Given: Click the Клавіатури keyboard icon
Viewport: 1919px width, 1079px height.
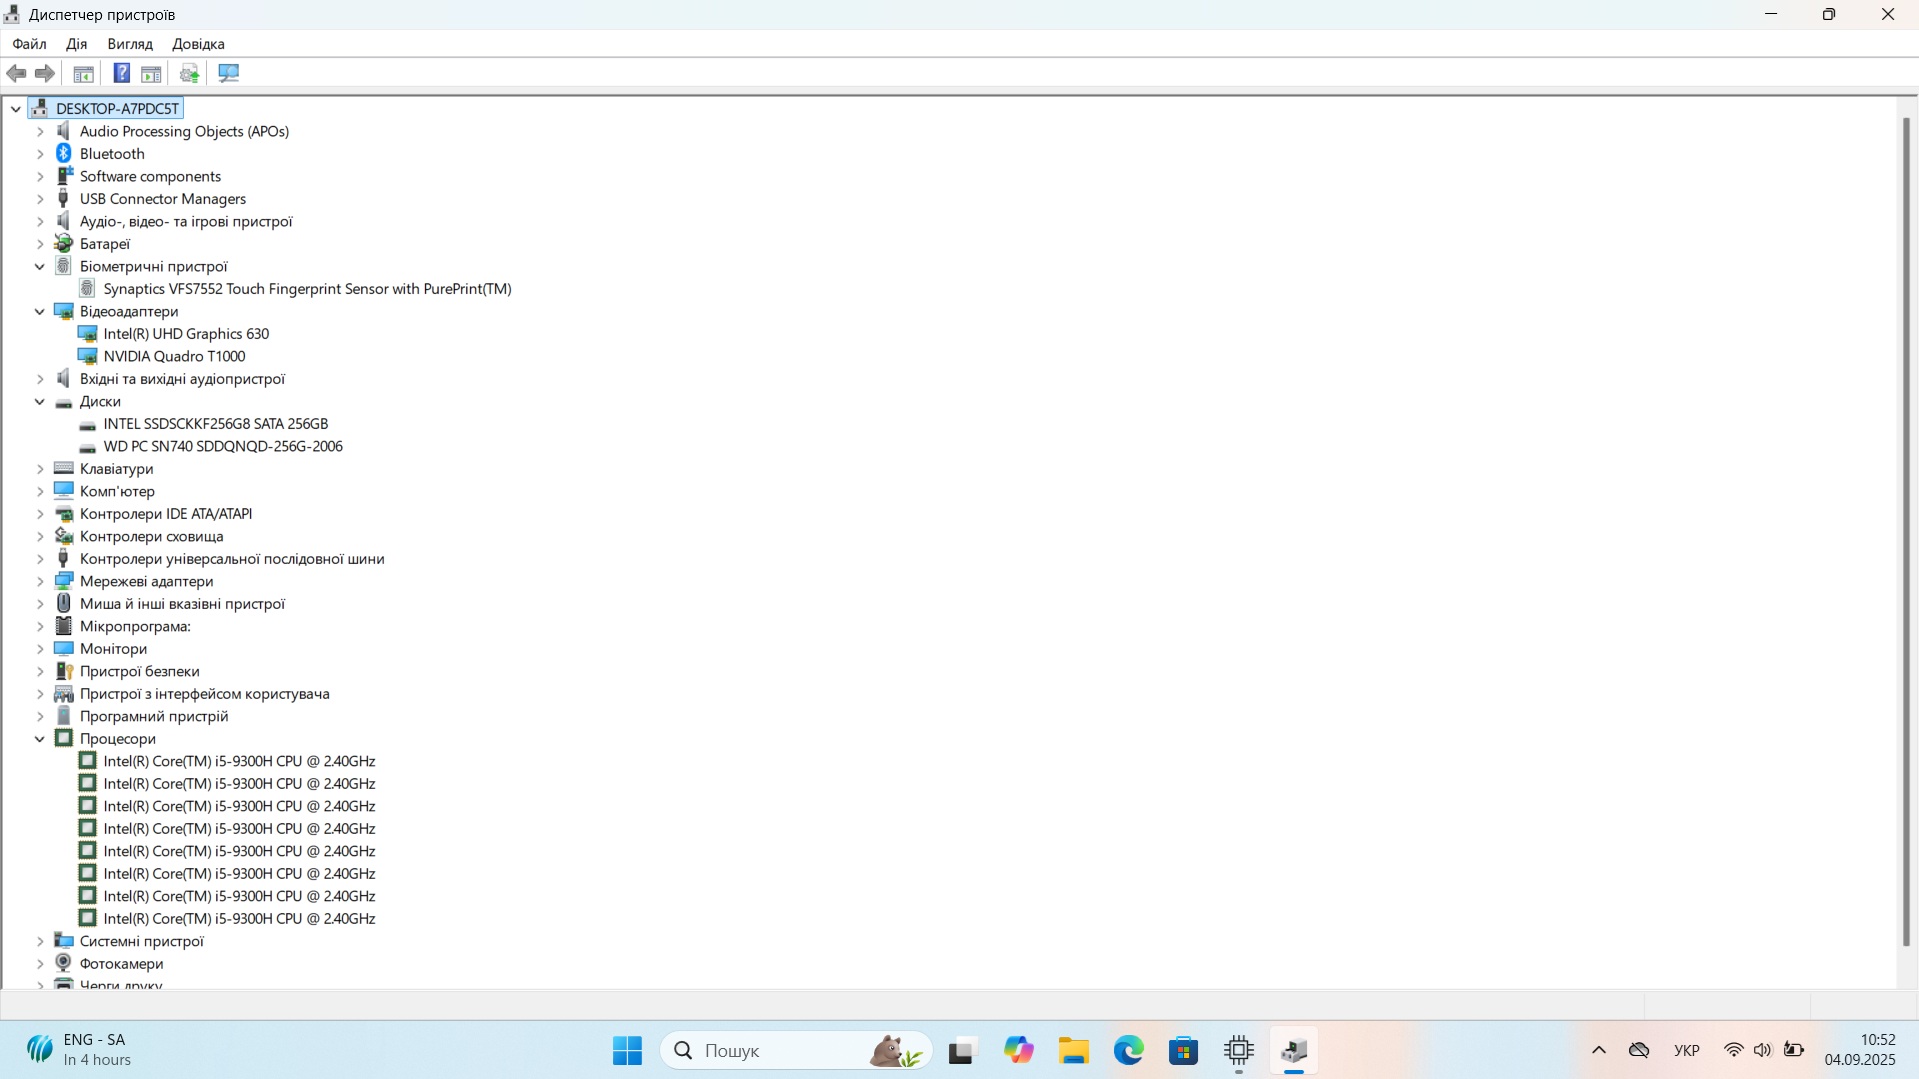Looking at the screenshot, I should tap(63, 468).
